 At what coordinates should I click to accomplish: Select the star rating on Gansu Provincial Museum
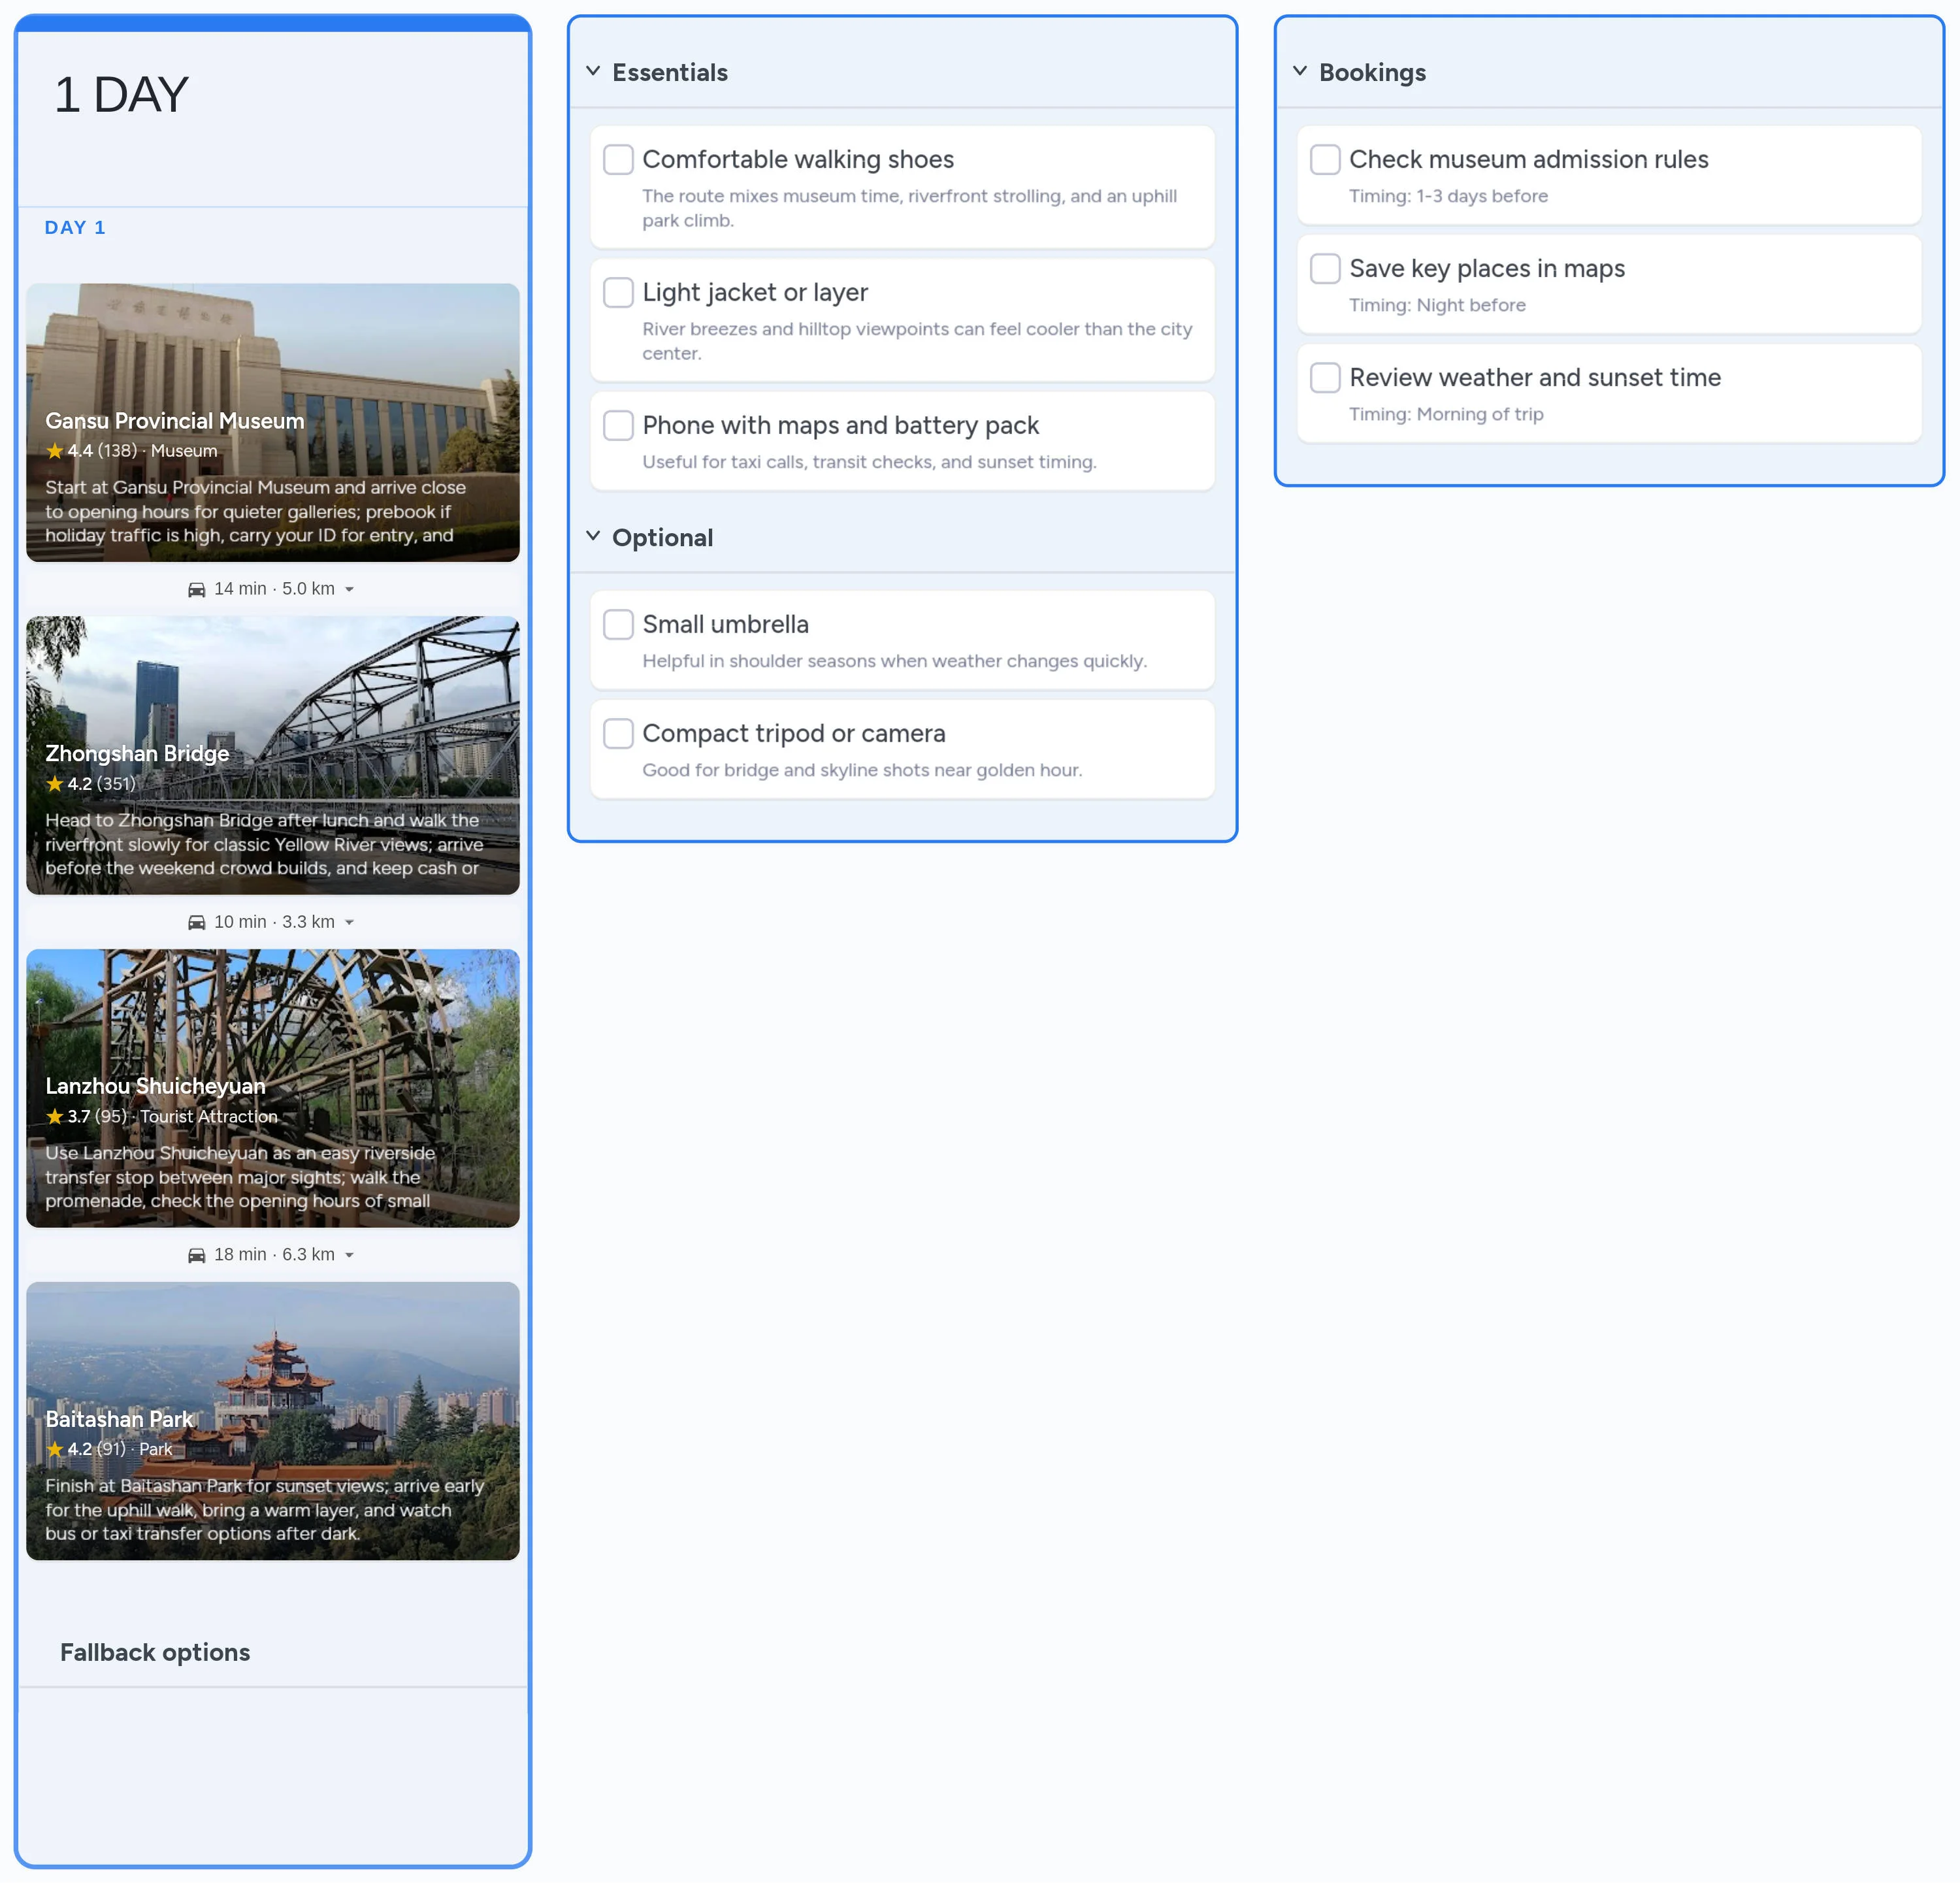click(55, 451)
